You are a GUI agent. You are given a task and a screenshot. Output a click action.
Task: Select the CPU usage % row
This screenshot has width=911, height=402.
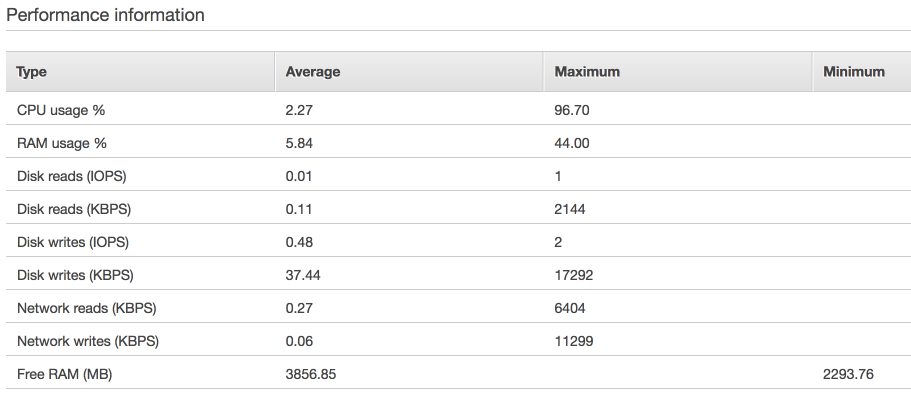(x=458, y=110)
